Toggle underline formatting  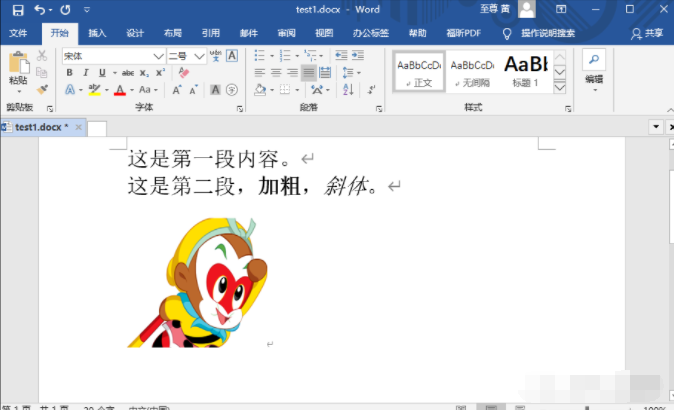pyautogui.click(x=102, y=73)
